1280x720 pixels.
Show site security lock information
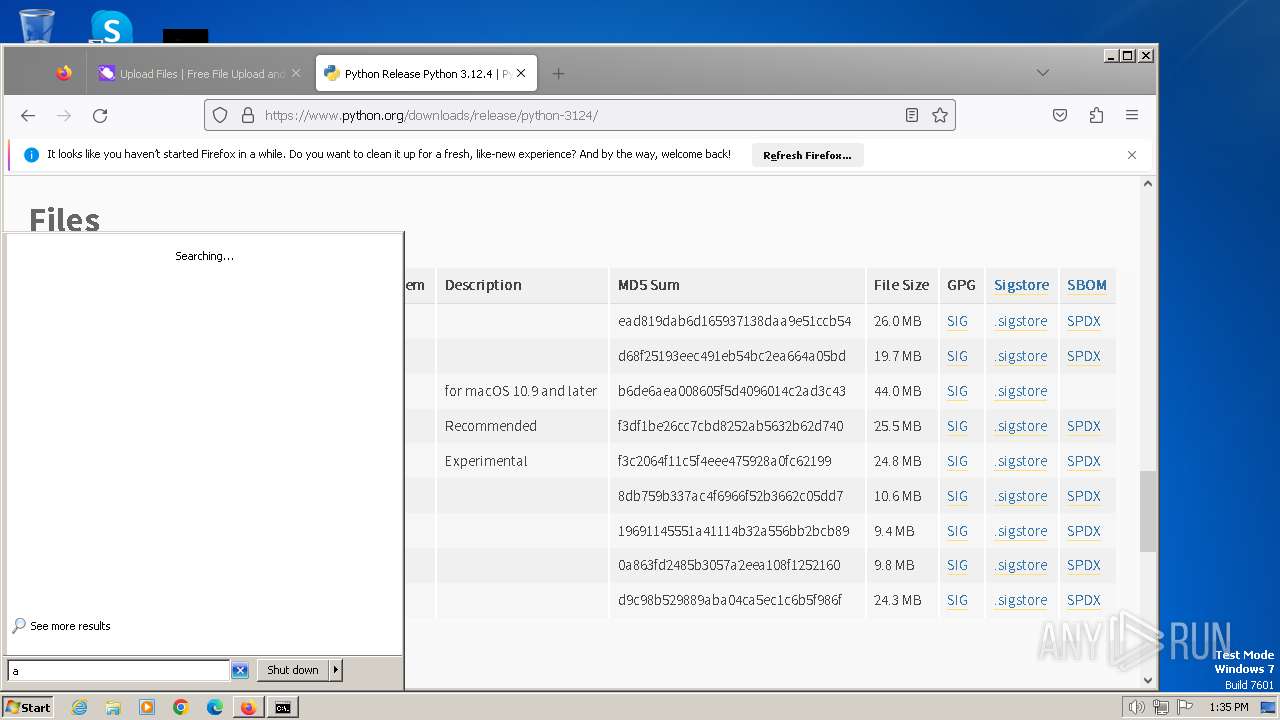(248, 115)
